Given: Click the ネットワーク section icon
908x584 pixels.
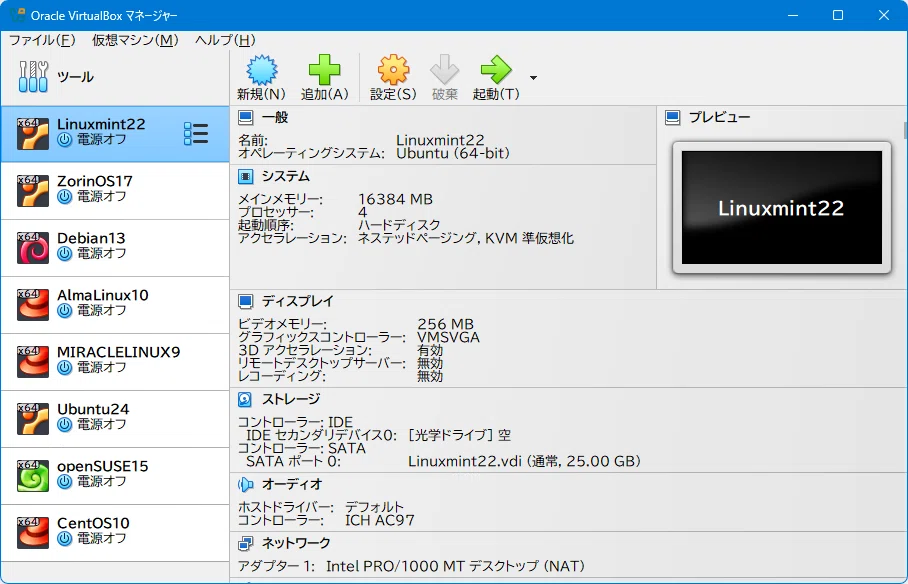Looking at the screenshot, I should [x=246, y=543].
